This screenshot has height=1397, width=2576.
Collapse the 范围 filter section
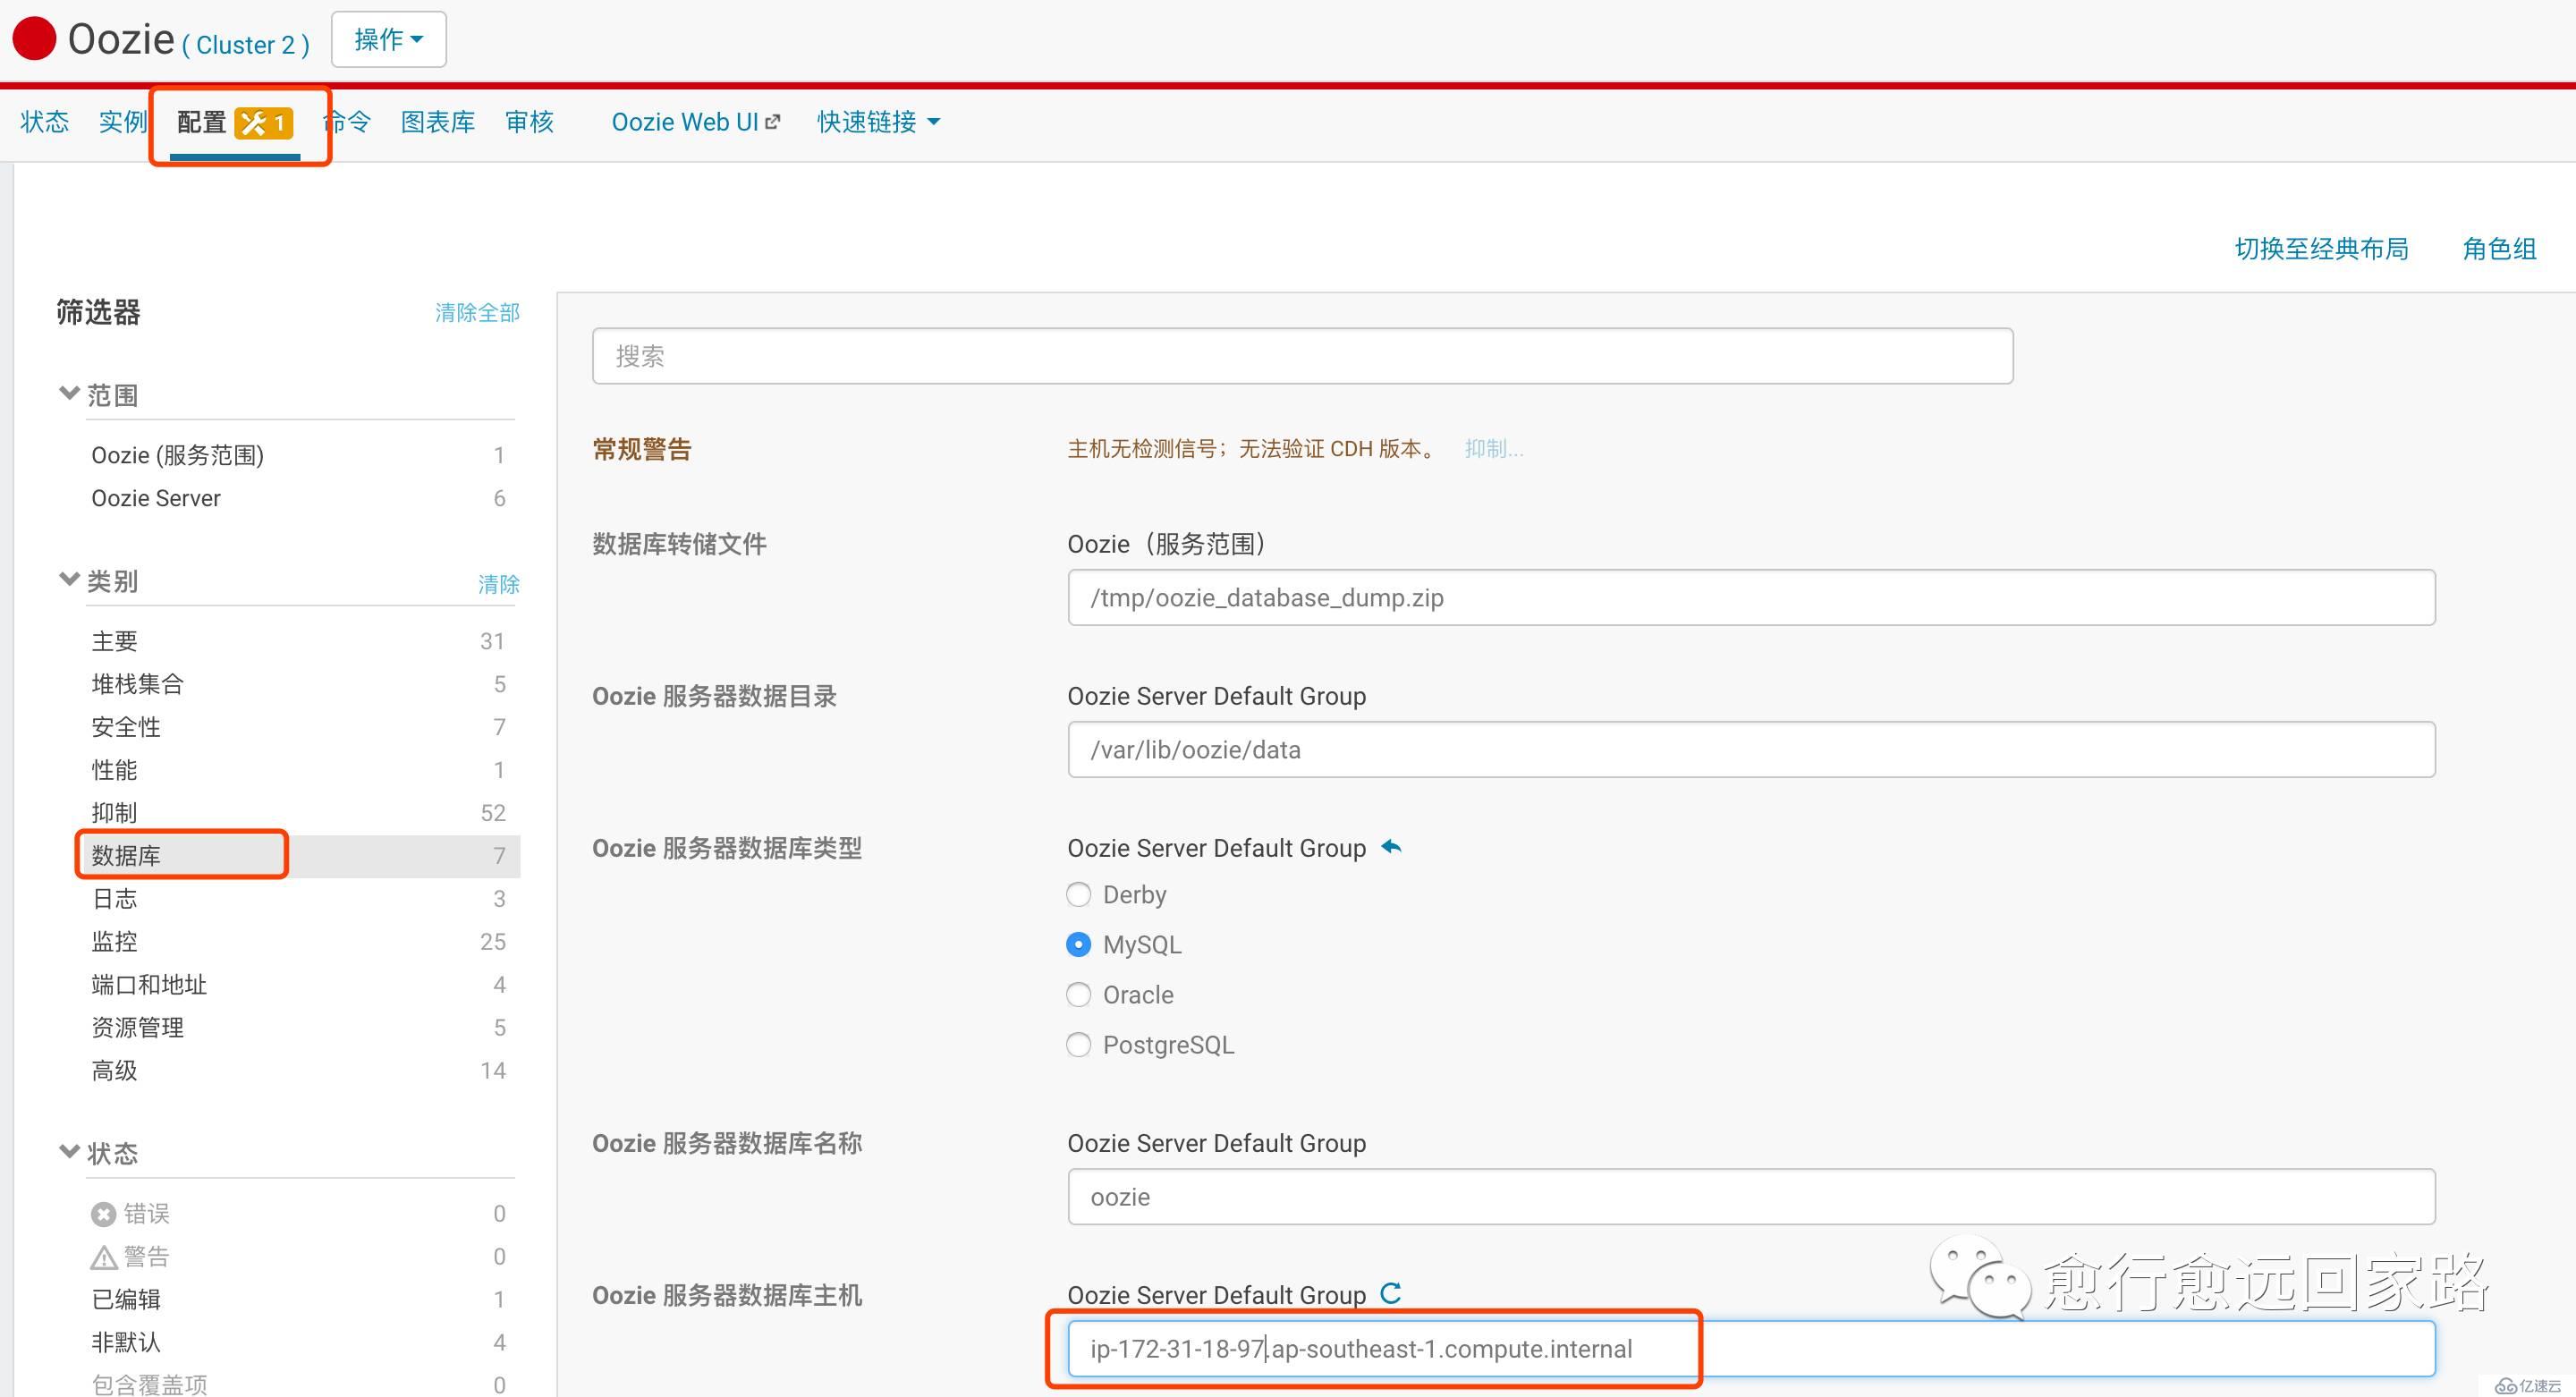(x=69, y=393)
